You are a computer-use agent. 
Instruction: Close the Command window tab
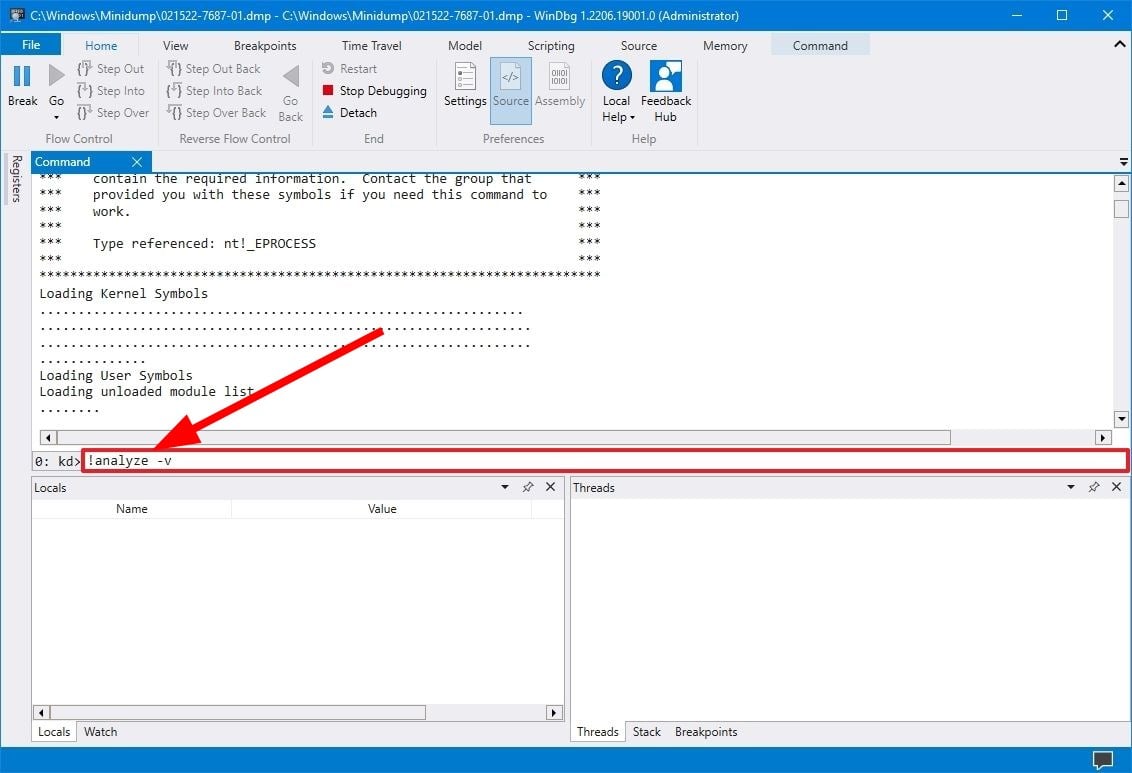(x=137, y=162)
